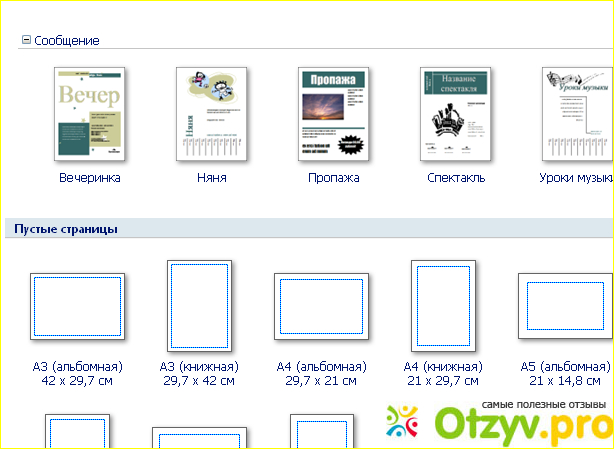Collapse the Сообщение section with minus box
Viewport: 614px width, 449px height.
(x=26, y=41)
